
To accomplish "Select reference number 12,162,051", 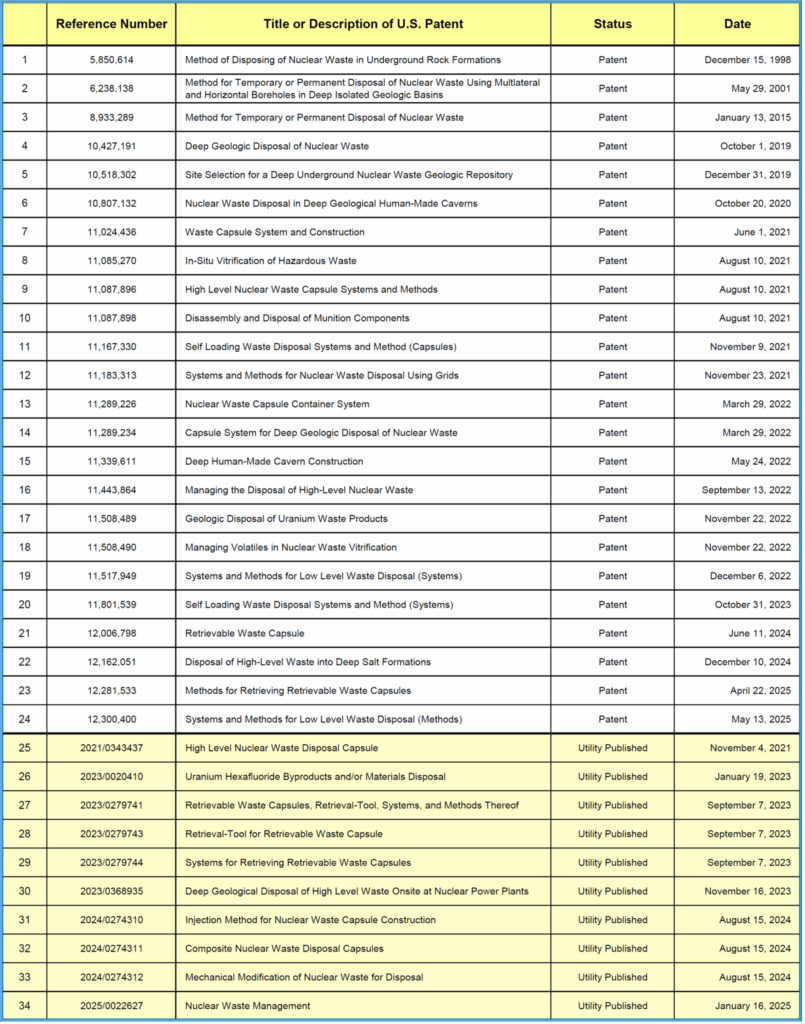I will [112, 662].
